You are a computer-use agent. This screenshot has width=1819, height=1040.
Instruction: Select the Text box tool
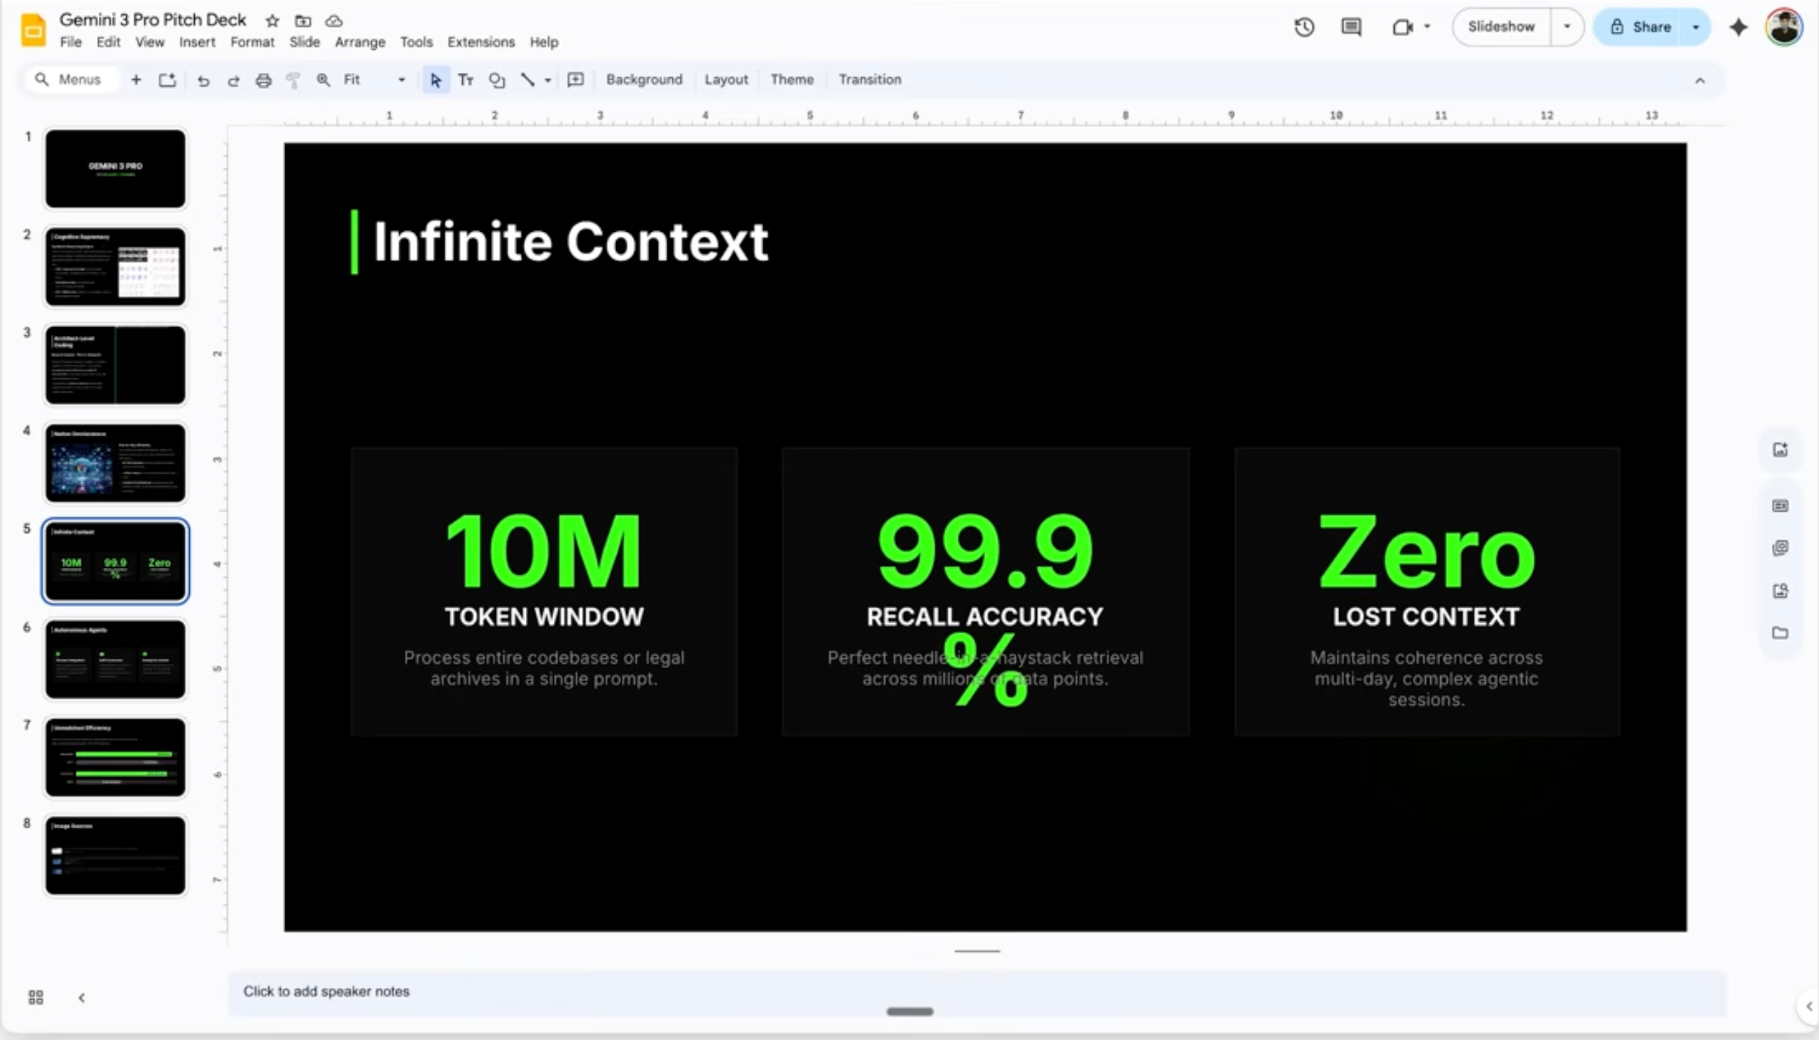click(x=466, y=80)
